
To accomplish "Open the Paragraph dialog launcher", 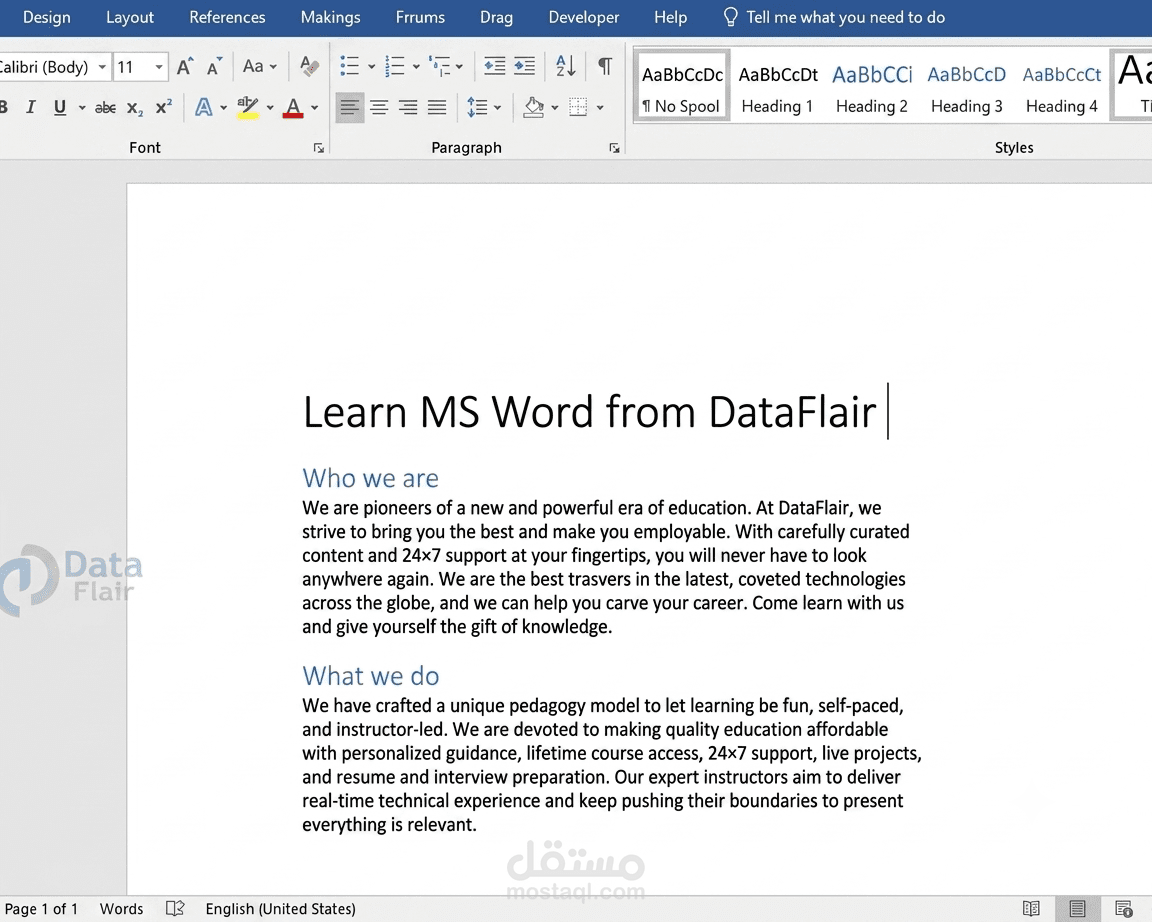I will tap(614, 148).
